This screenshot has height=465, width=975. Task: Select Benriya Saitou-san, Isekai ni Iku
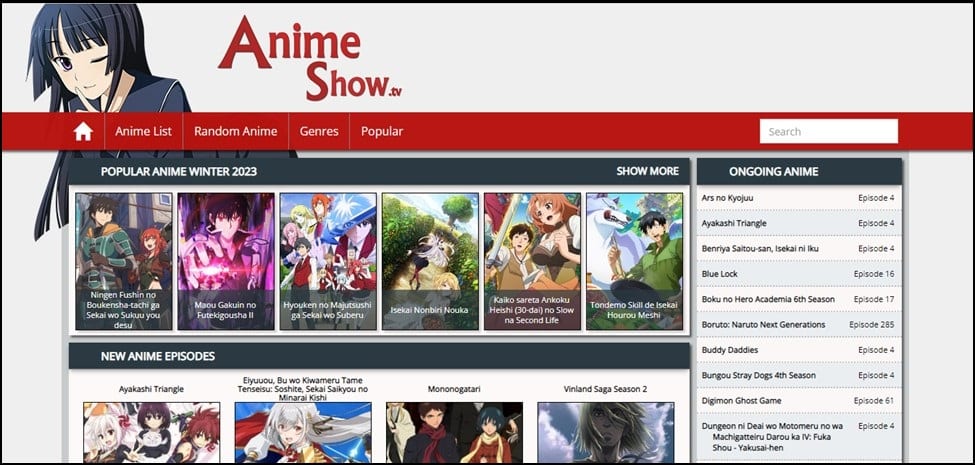760,249
